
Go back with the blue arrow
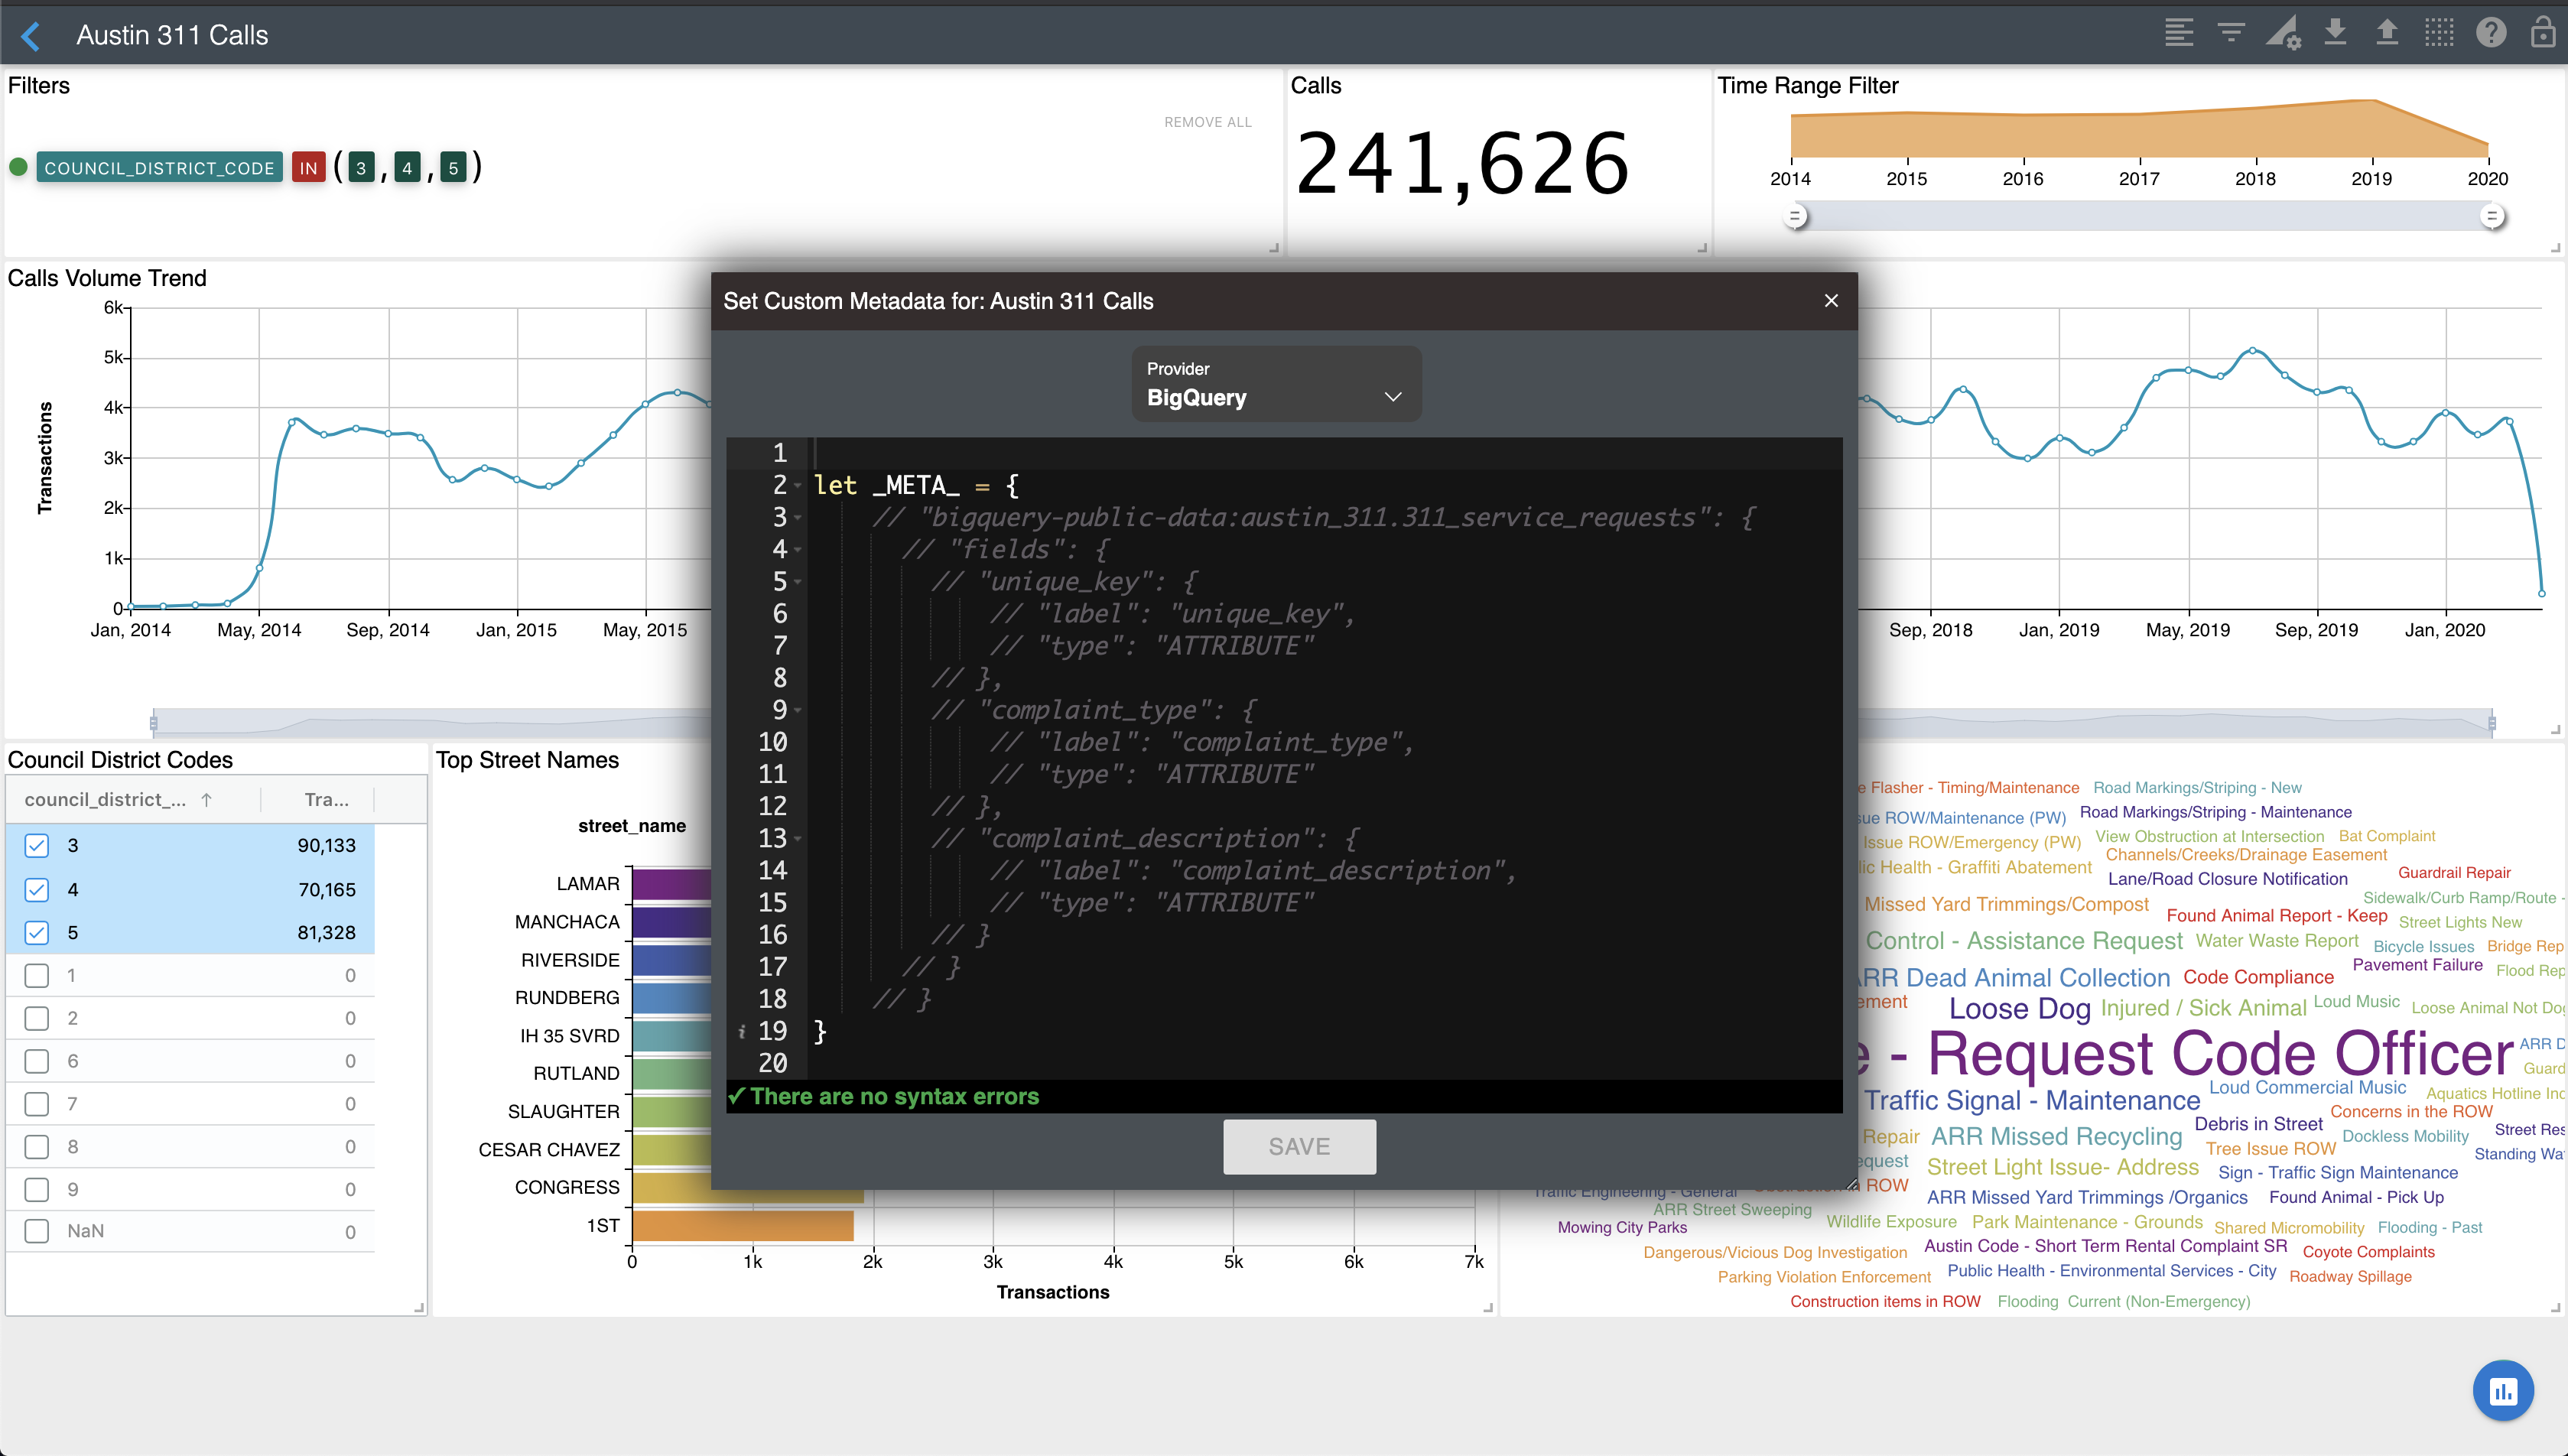click(x=31, y=36)
